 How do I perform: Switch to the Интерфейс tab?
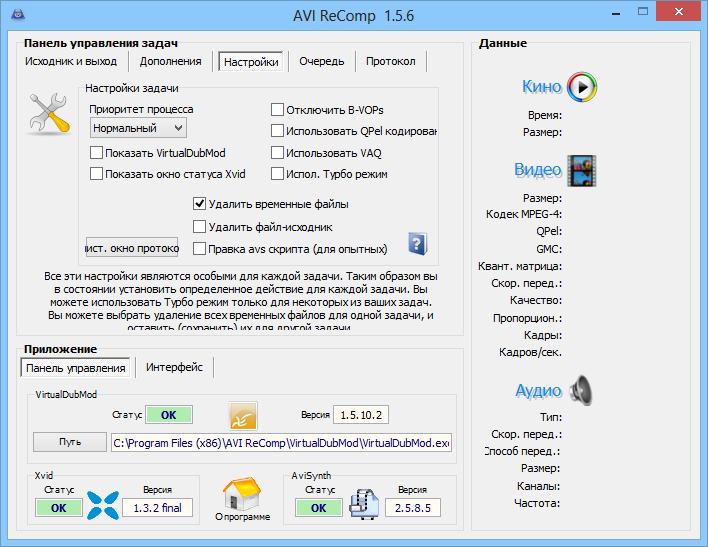click(x=174, y=367)
